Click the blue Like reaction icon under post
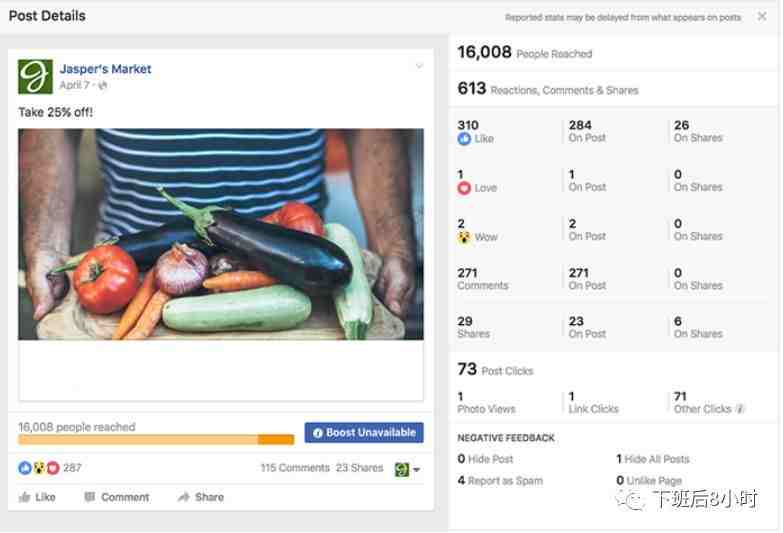783x533 pixels. click(25, 468)
